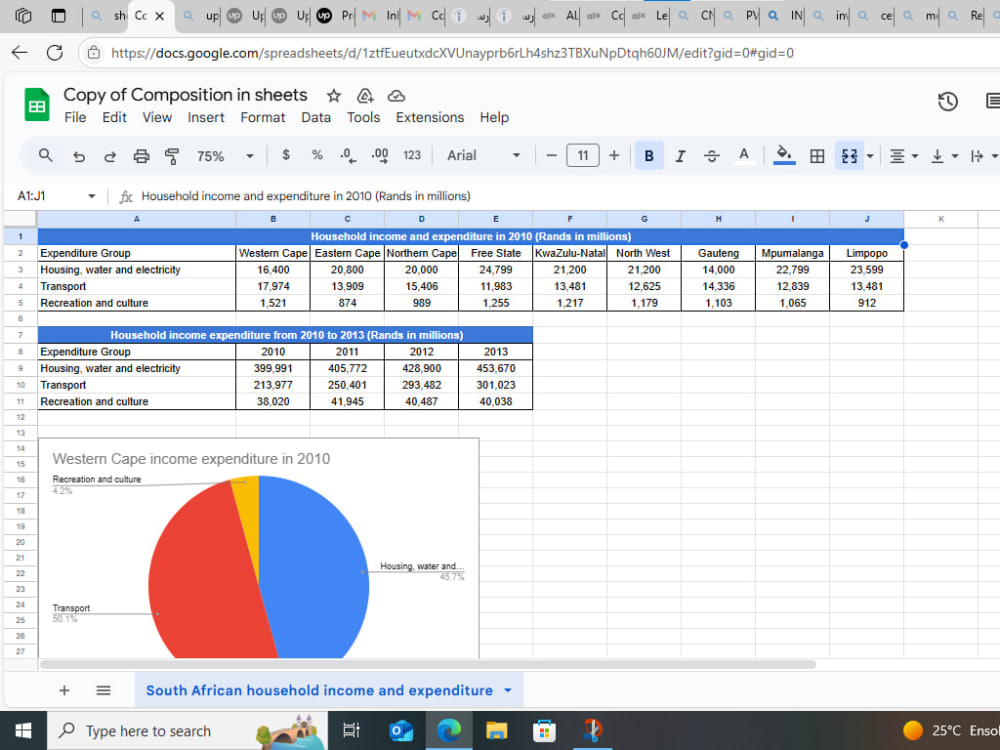Open the Extensions menu
The width and height of the screenshot is (1000, 750).
(x=429, y=117)
